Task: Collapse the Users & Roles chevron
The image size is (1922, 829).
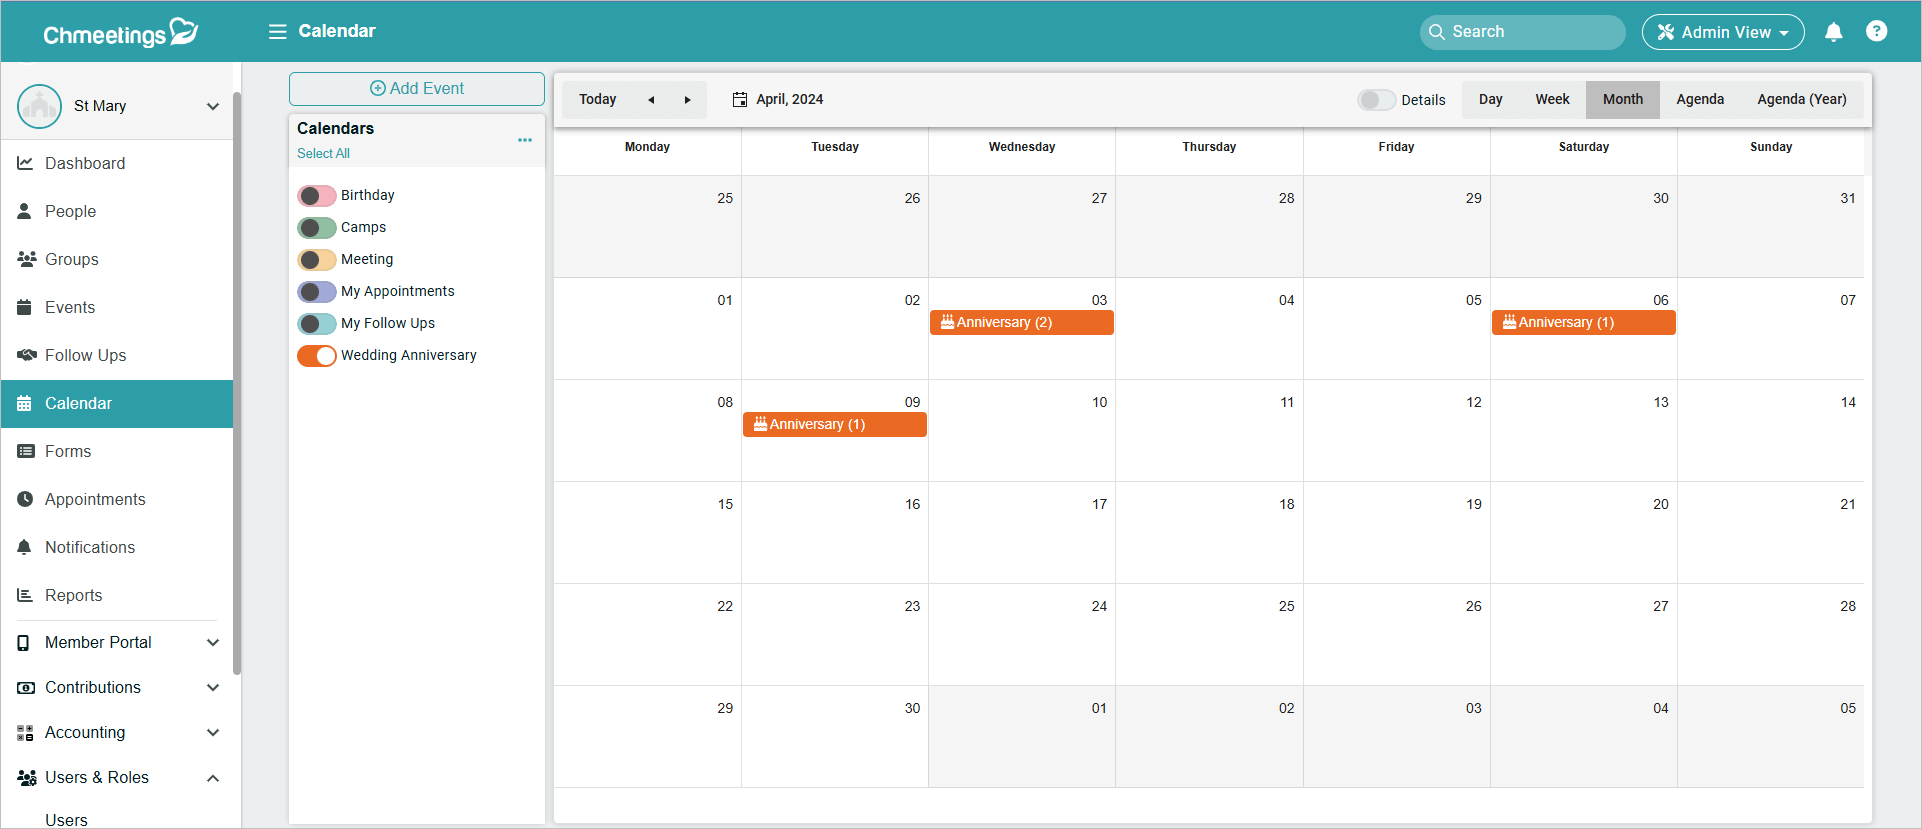Action: pyautogui.click(x=213, y=778)
